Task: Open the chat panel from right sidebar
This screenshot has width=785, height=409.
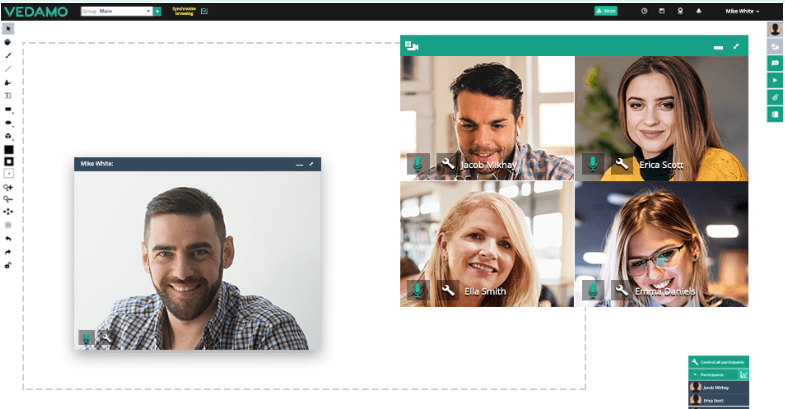Action: tap(775, 63)
